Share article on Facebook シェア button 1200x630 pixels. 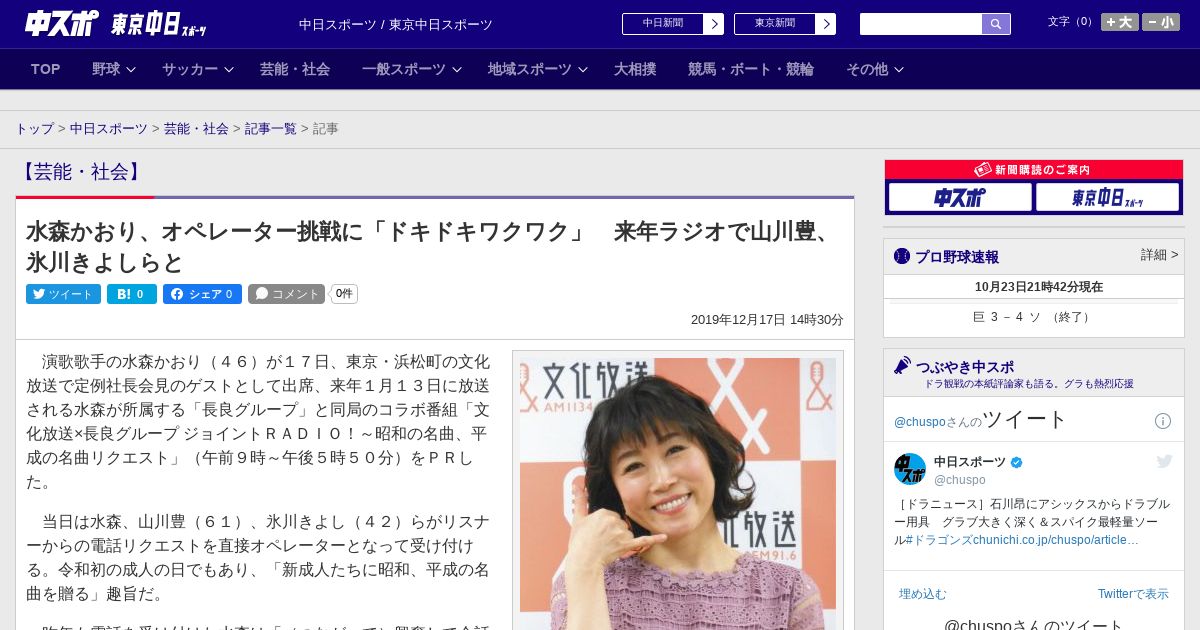pos(202,294)
